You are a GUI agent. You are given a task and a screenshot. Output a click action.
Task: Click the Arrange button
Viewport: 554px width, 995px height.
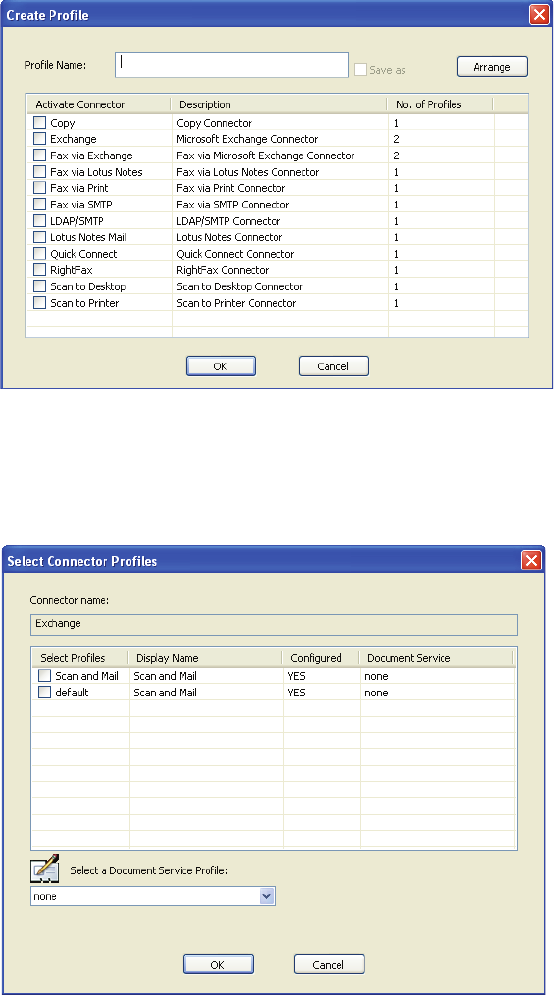pyautogui.click(x=492, y=67)
